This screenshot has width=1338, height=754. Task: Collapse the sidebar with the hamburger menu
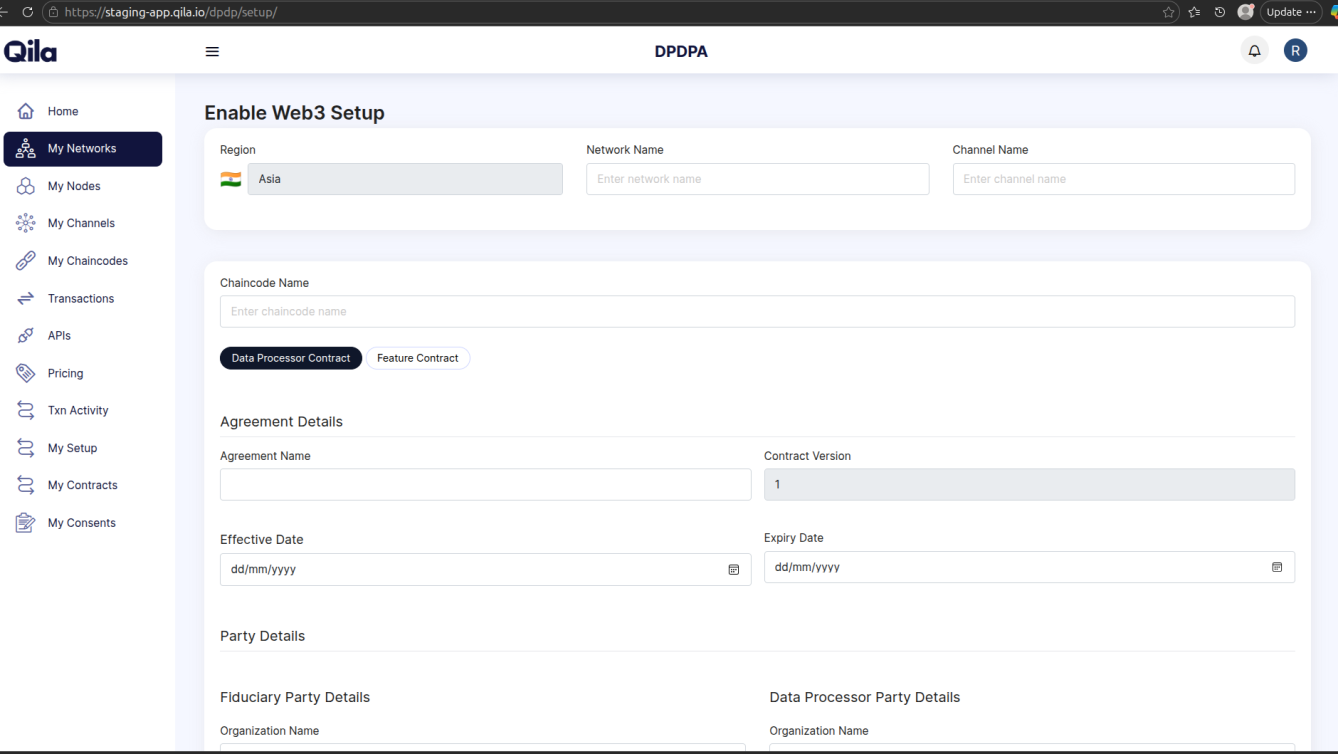(x=212, y=50)
